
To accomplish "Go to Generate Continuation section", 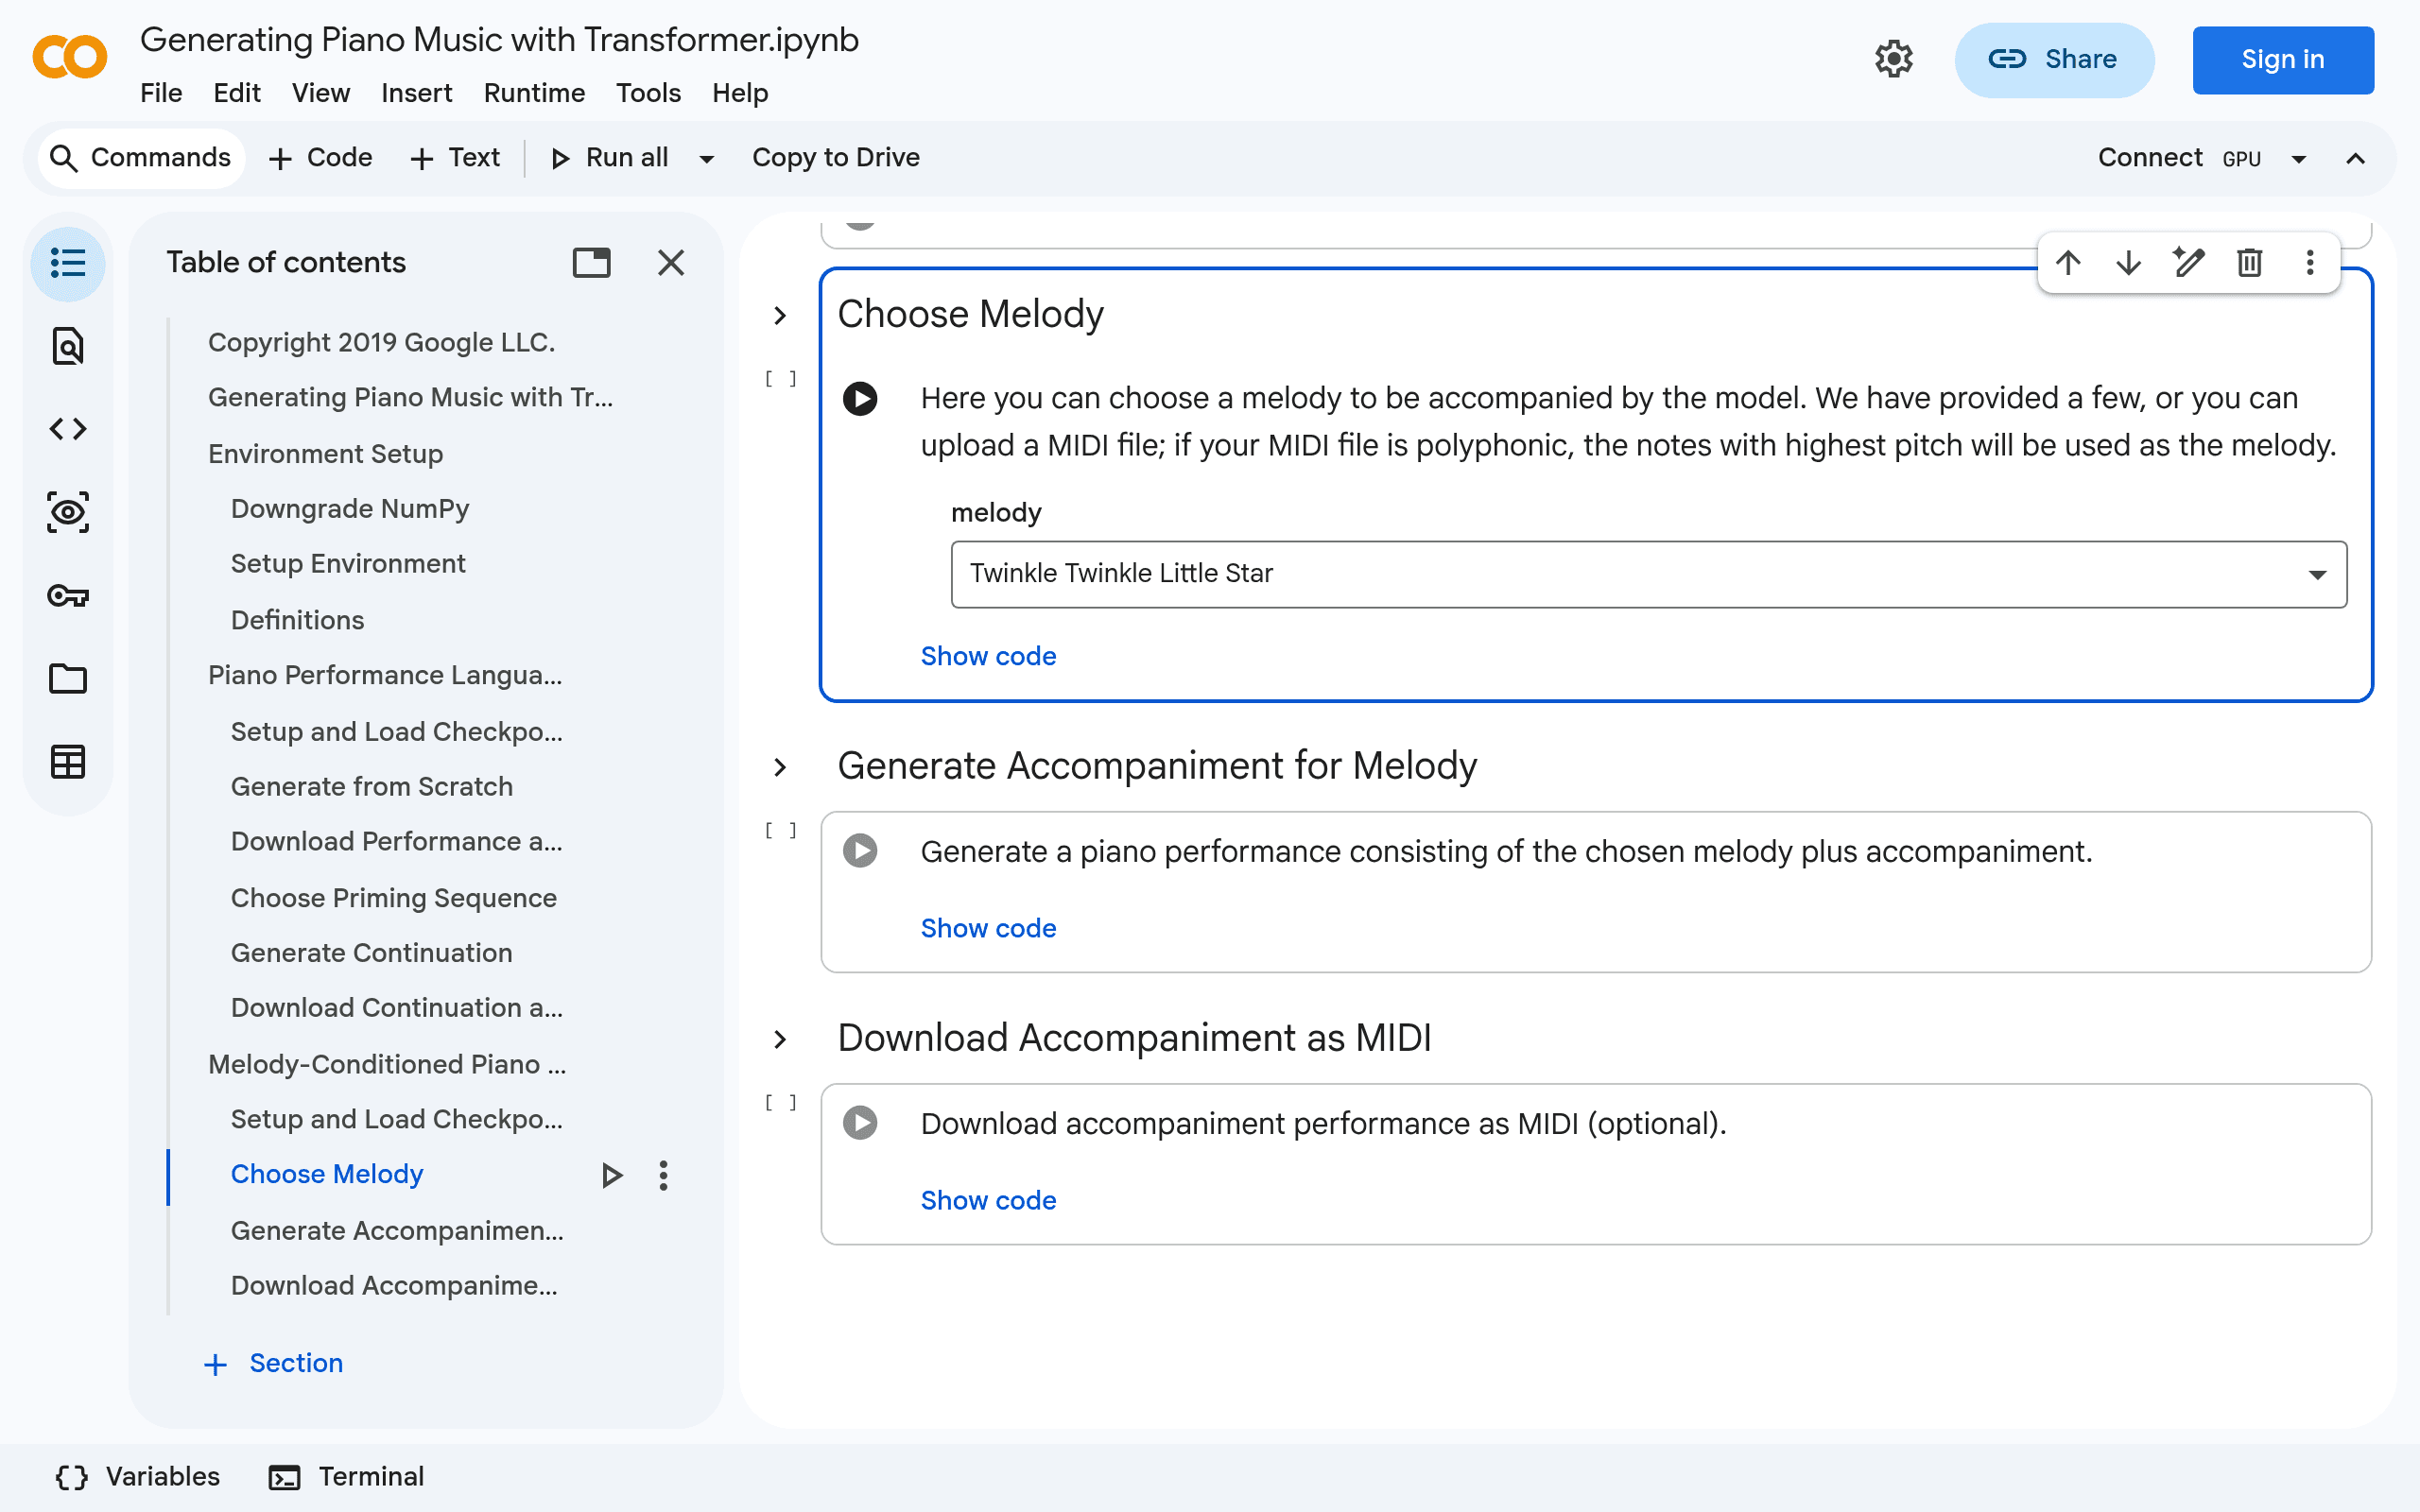I will [x=371, y=953].
